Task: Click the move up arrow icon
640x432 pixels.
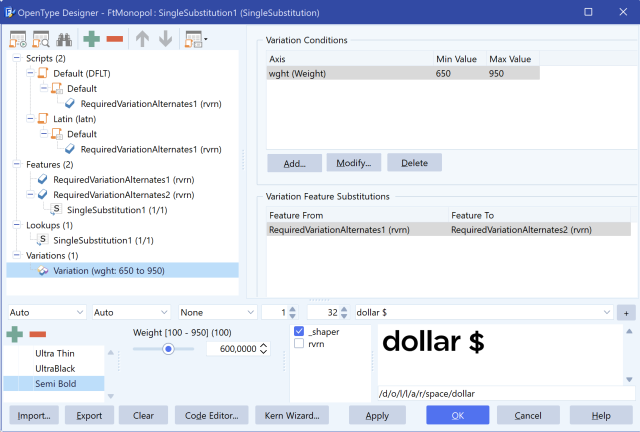Action: 142,40
